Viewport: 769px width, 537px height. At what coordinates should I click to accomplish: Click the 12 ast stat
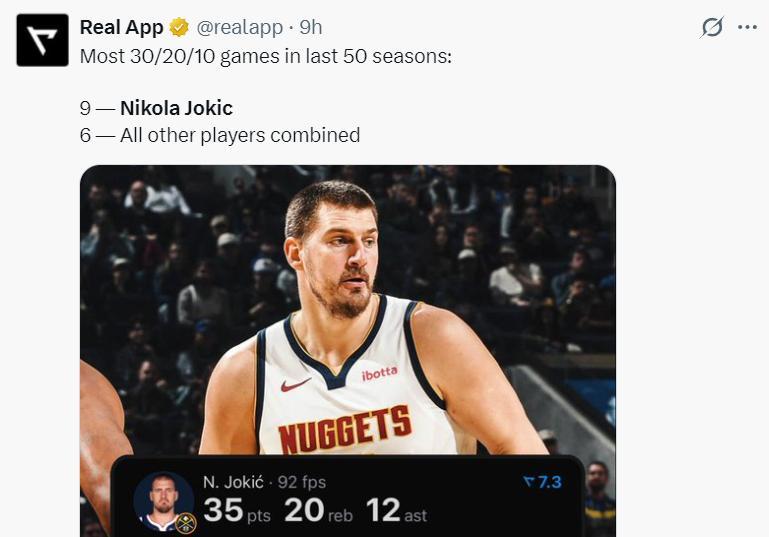pyautogui.click(x=396, y=511)
